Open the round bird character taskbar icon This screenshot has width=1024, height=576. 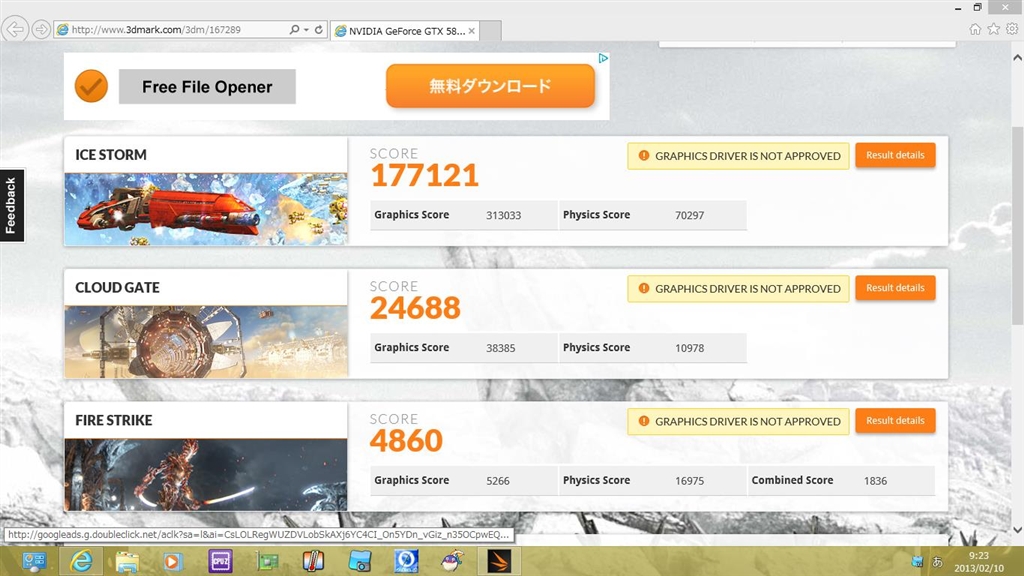tap(452, 561)
